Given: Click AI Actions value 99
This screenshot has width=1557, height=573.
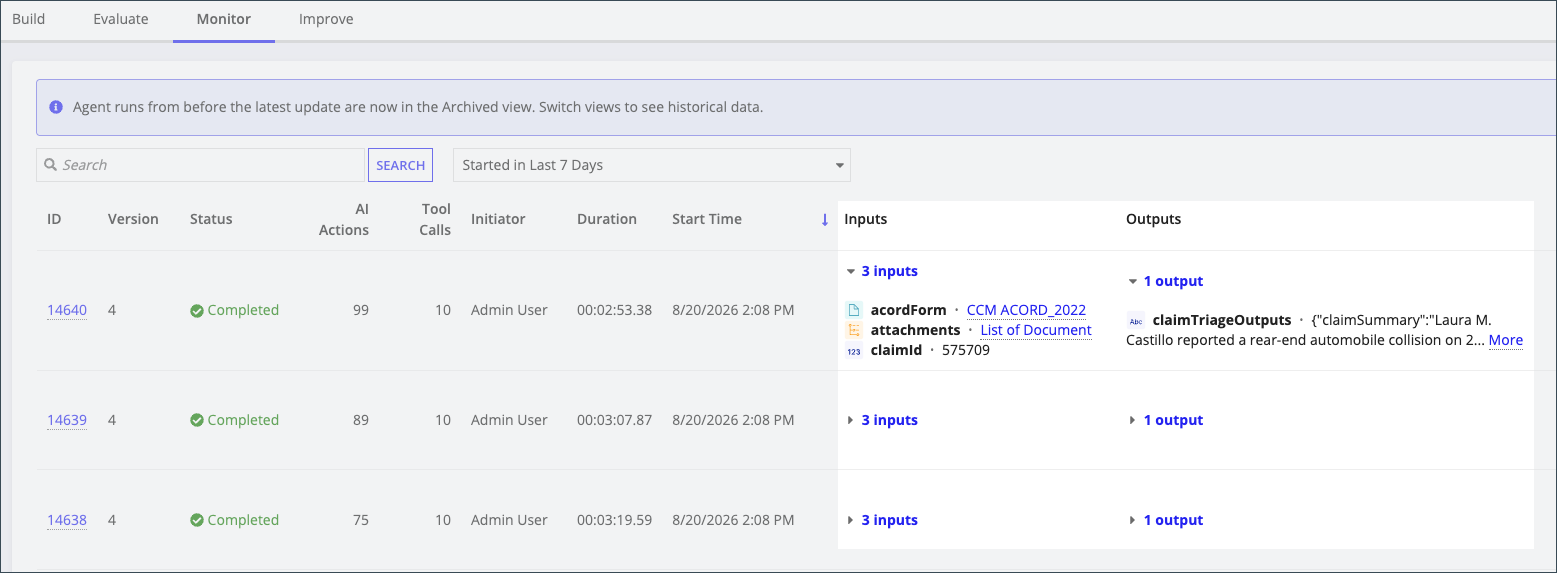Looking at the screenshot, I should click(360, 310).
